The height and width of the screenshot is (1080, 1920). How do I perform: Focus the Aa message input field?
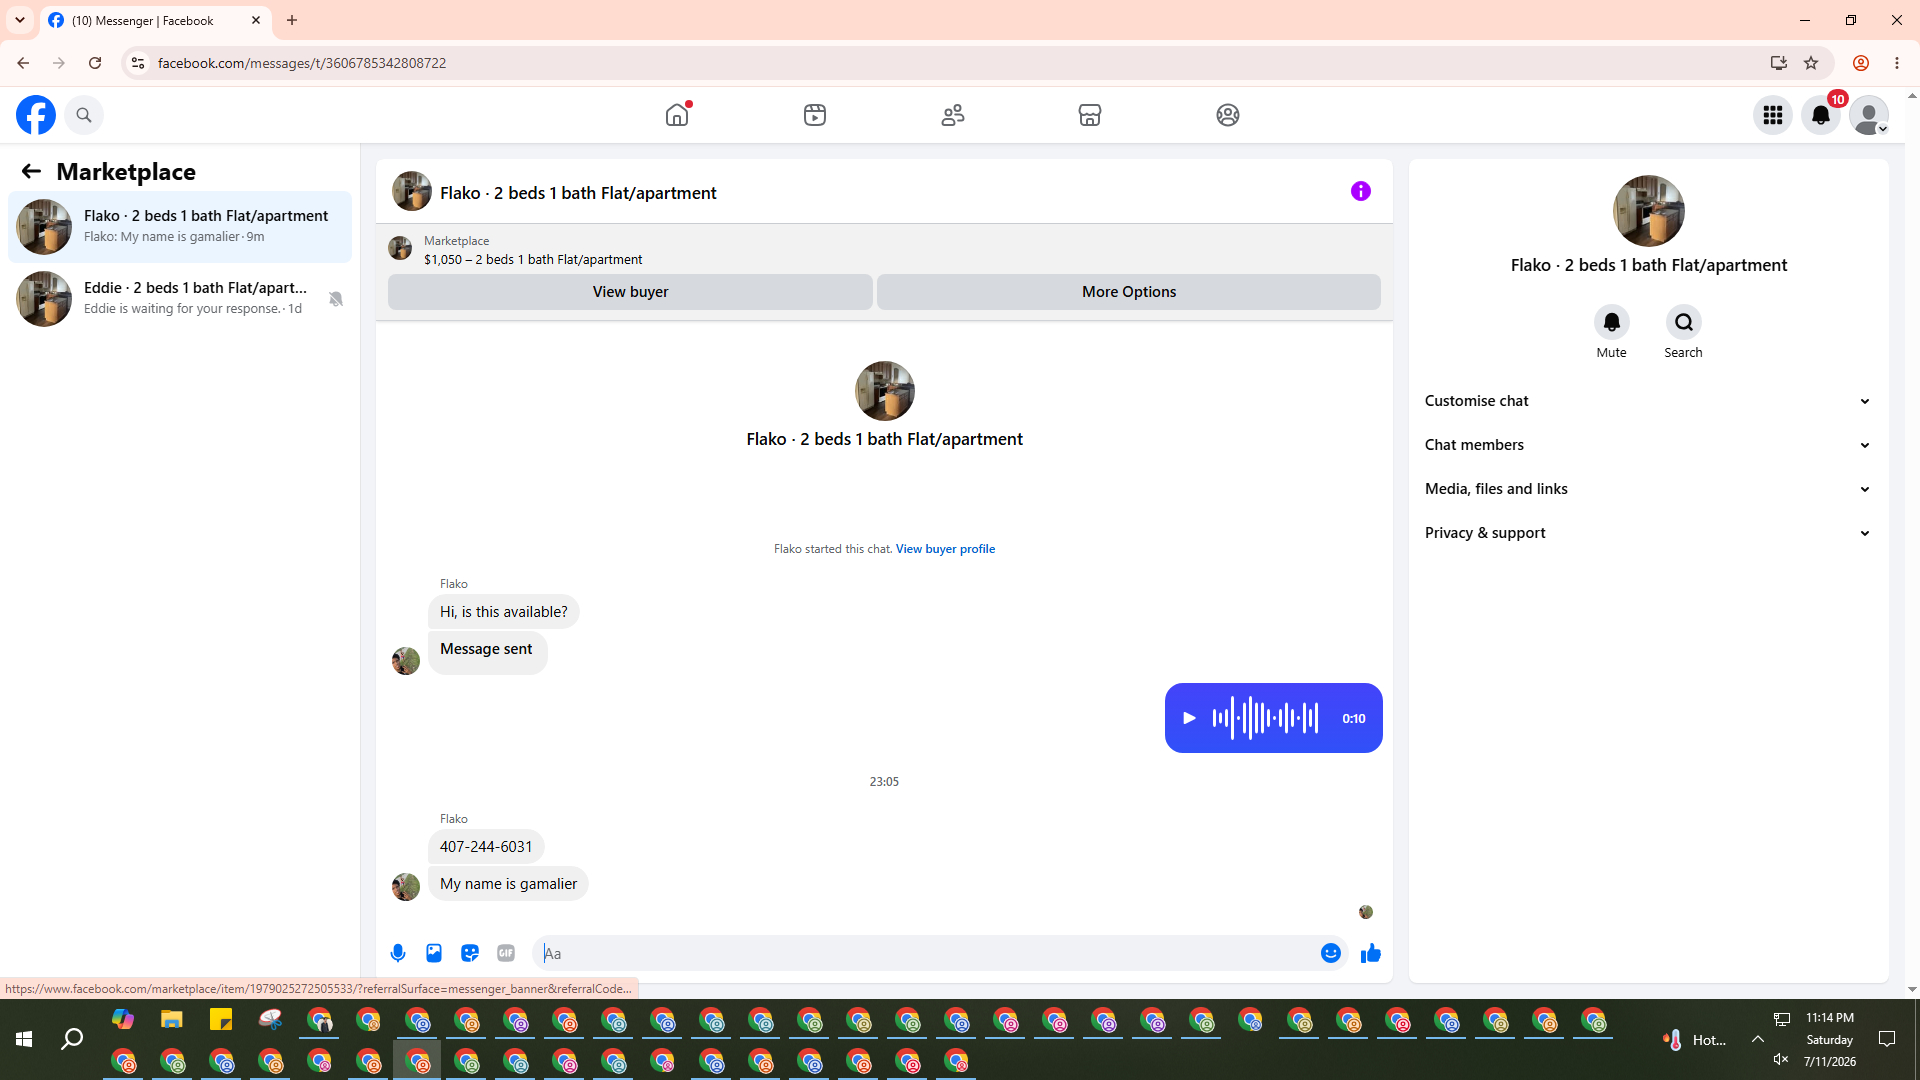(926, 954)
